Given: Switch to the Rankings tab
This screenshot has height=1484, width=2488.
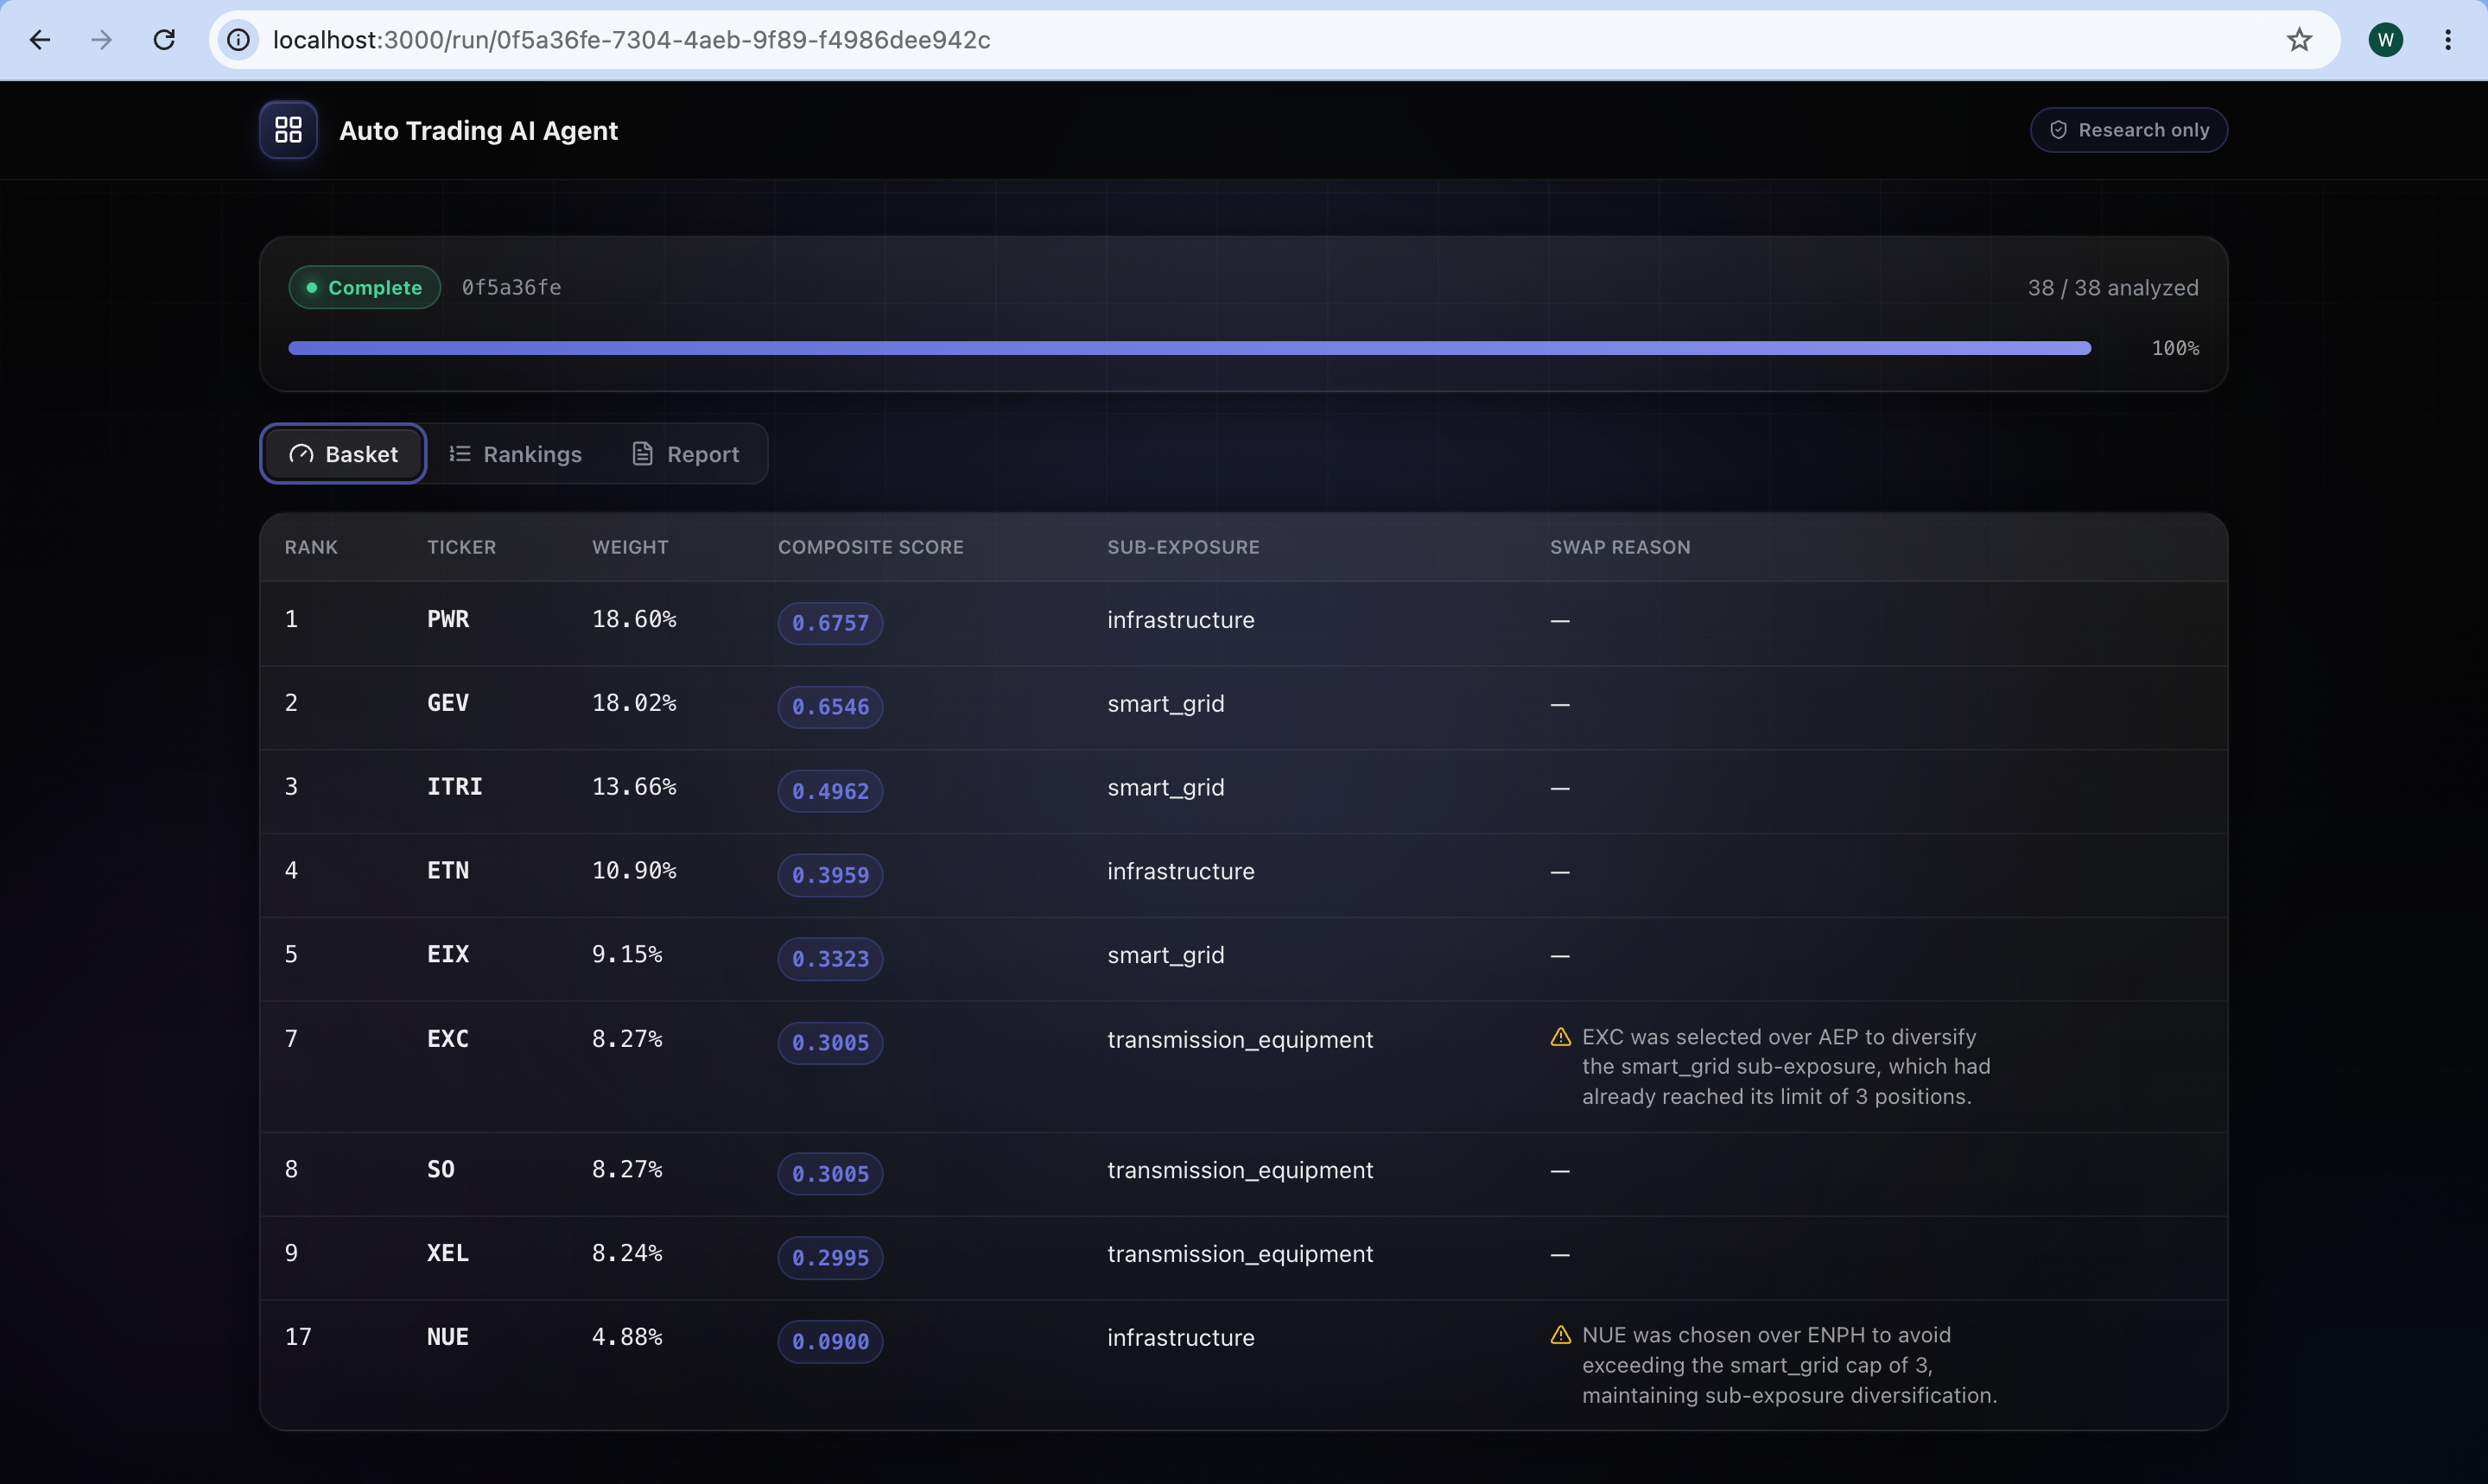Looking at the screenshot, I should (515, 454).
